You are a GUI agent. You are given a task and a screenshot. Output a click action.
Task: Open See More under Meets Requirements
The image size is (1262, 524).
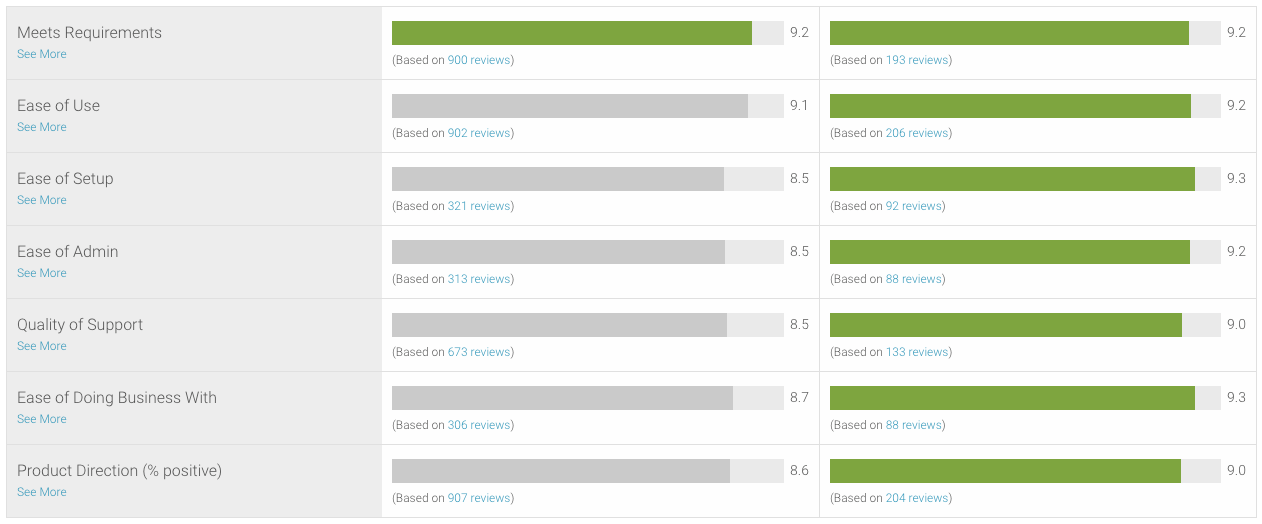click(42, 54)
